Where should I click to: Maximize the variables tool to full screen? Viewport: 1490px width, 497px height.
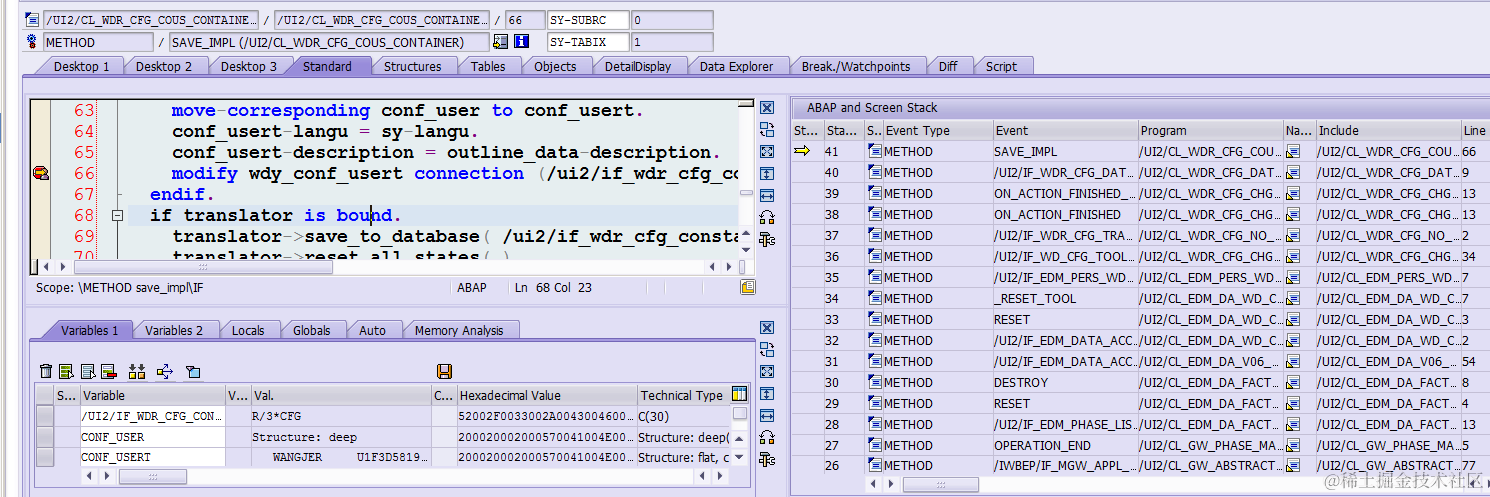[x=767, y=371]
